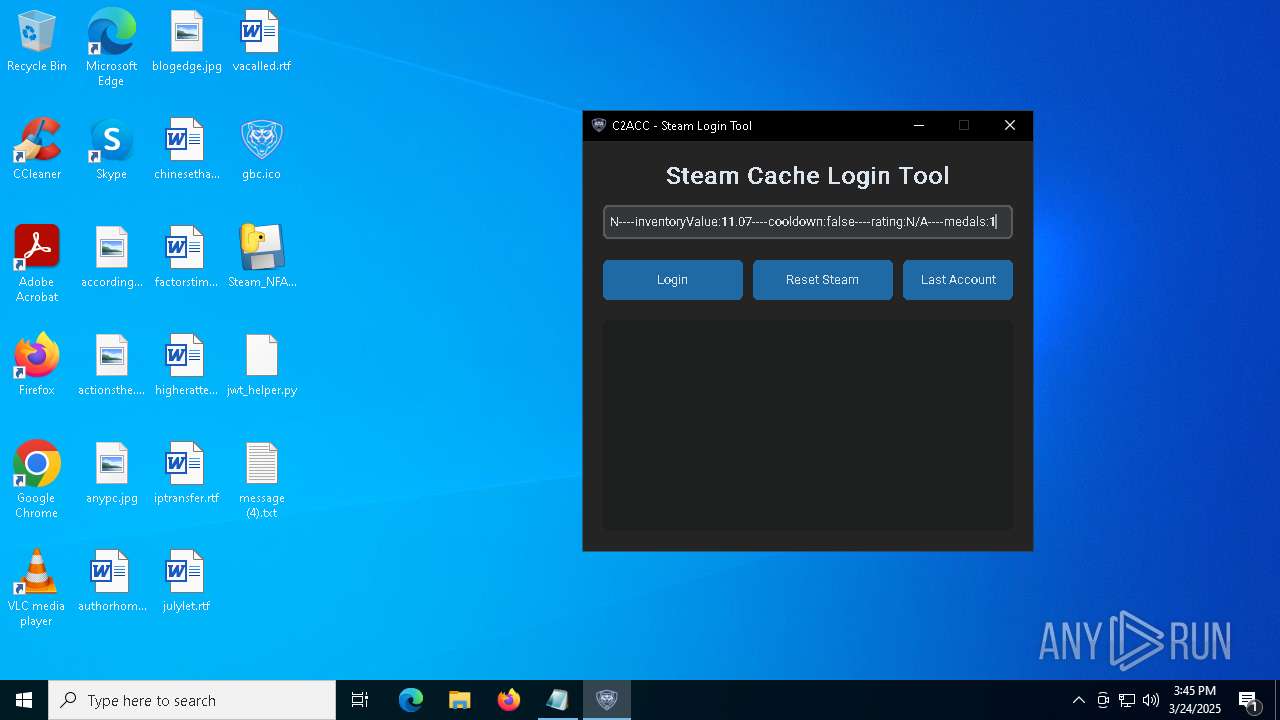Select the Adobe Acrobat desktop shortcut

point(37,264)
